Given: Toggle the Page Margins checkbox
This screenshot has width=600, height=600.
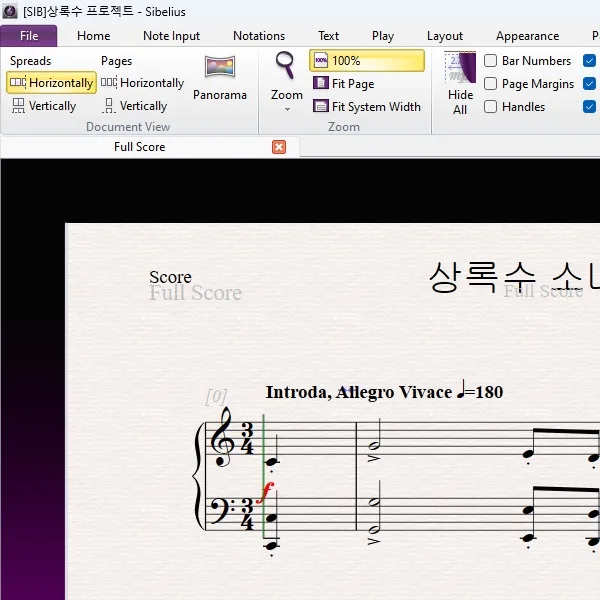Looking at the screenshot, I should click(x=491, y=84).
